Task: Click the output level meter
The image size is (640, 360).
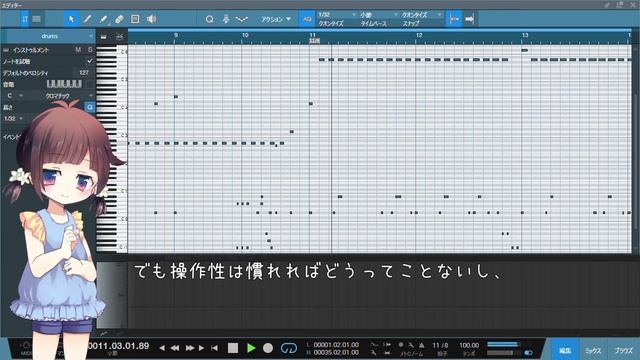Action: point(504,344)
